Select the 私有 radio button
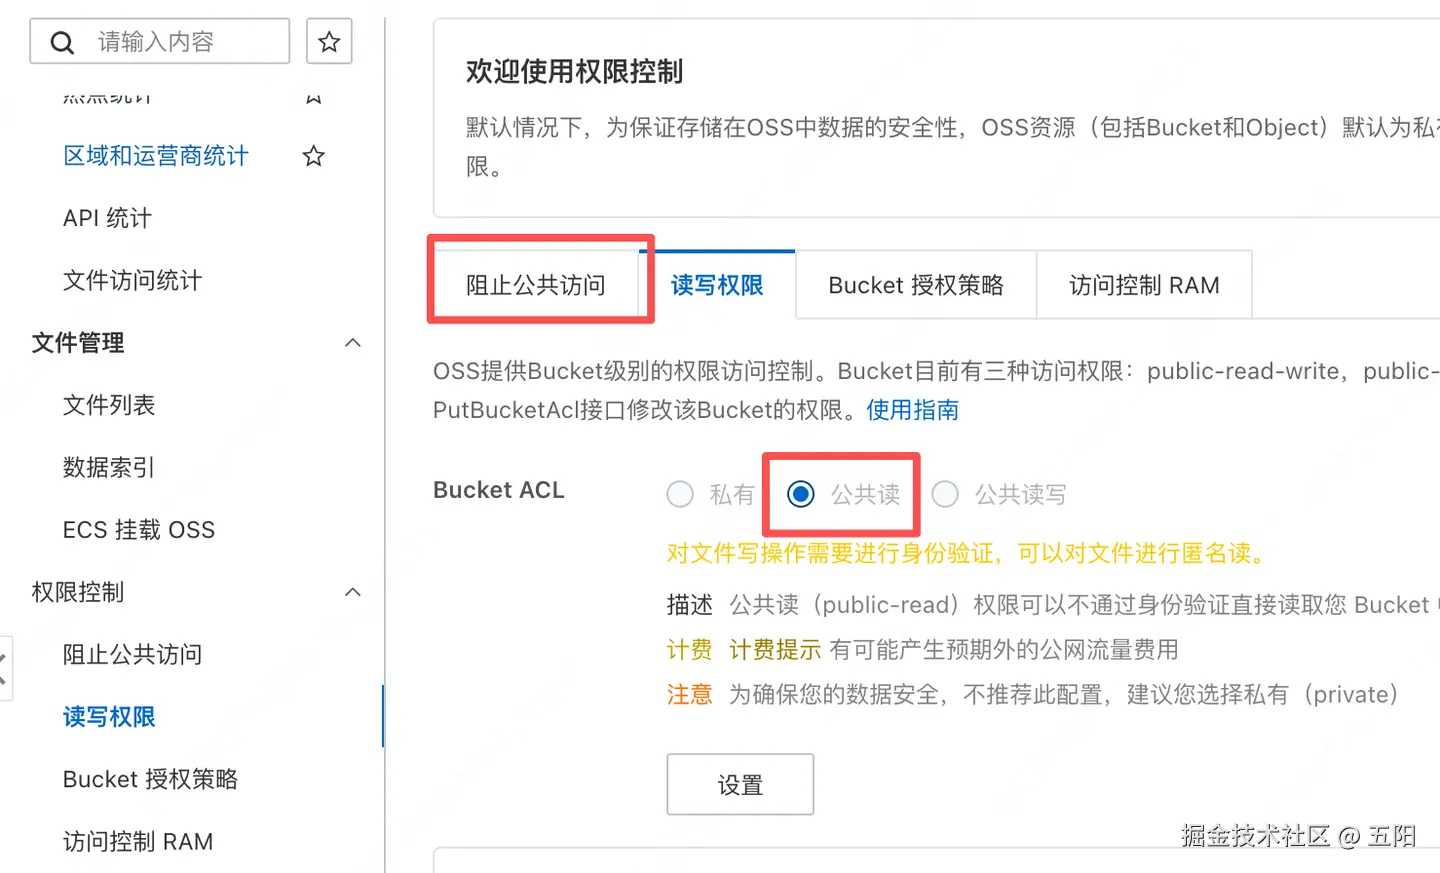 [x=680, y=494]
